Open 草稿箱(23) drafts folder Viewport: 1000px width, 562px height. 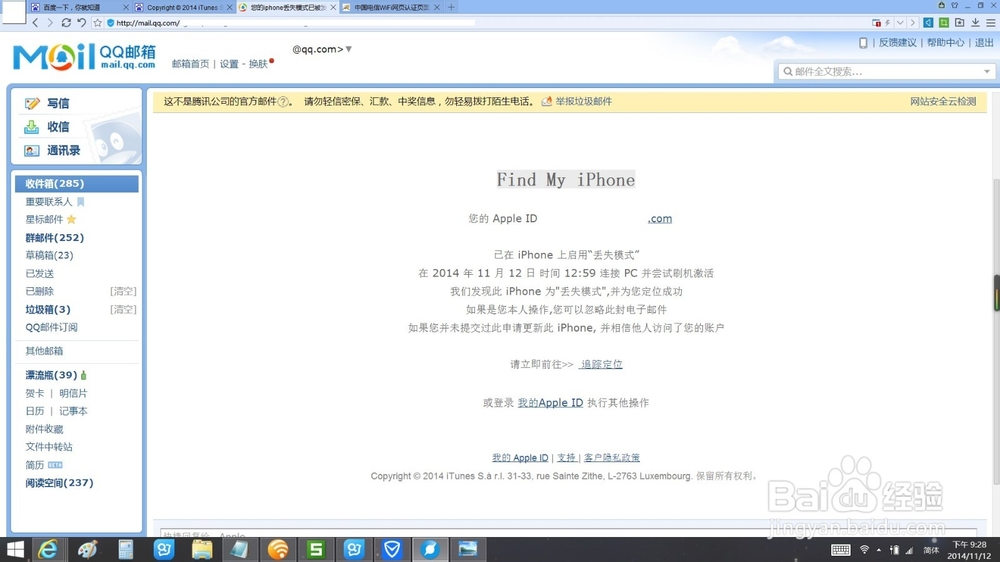coord(49,255)
